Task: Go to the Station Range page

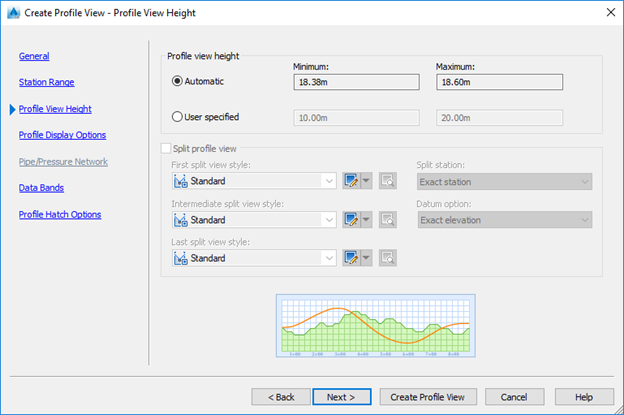Action: click(46, 82)
